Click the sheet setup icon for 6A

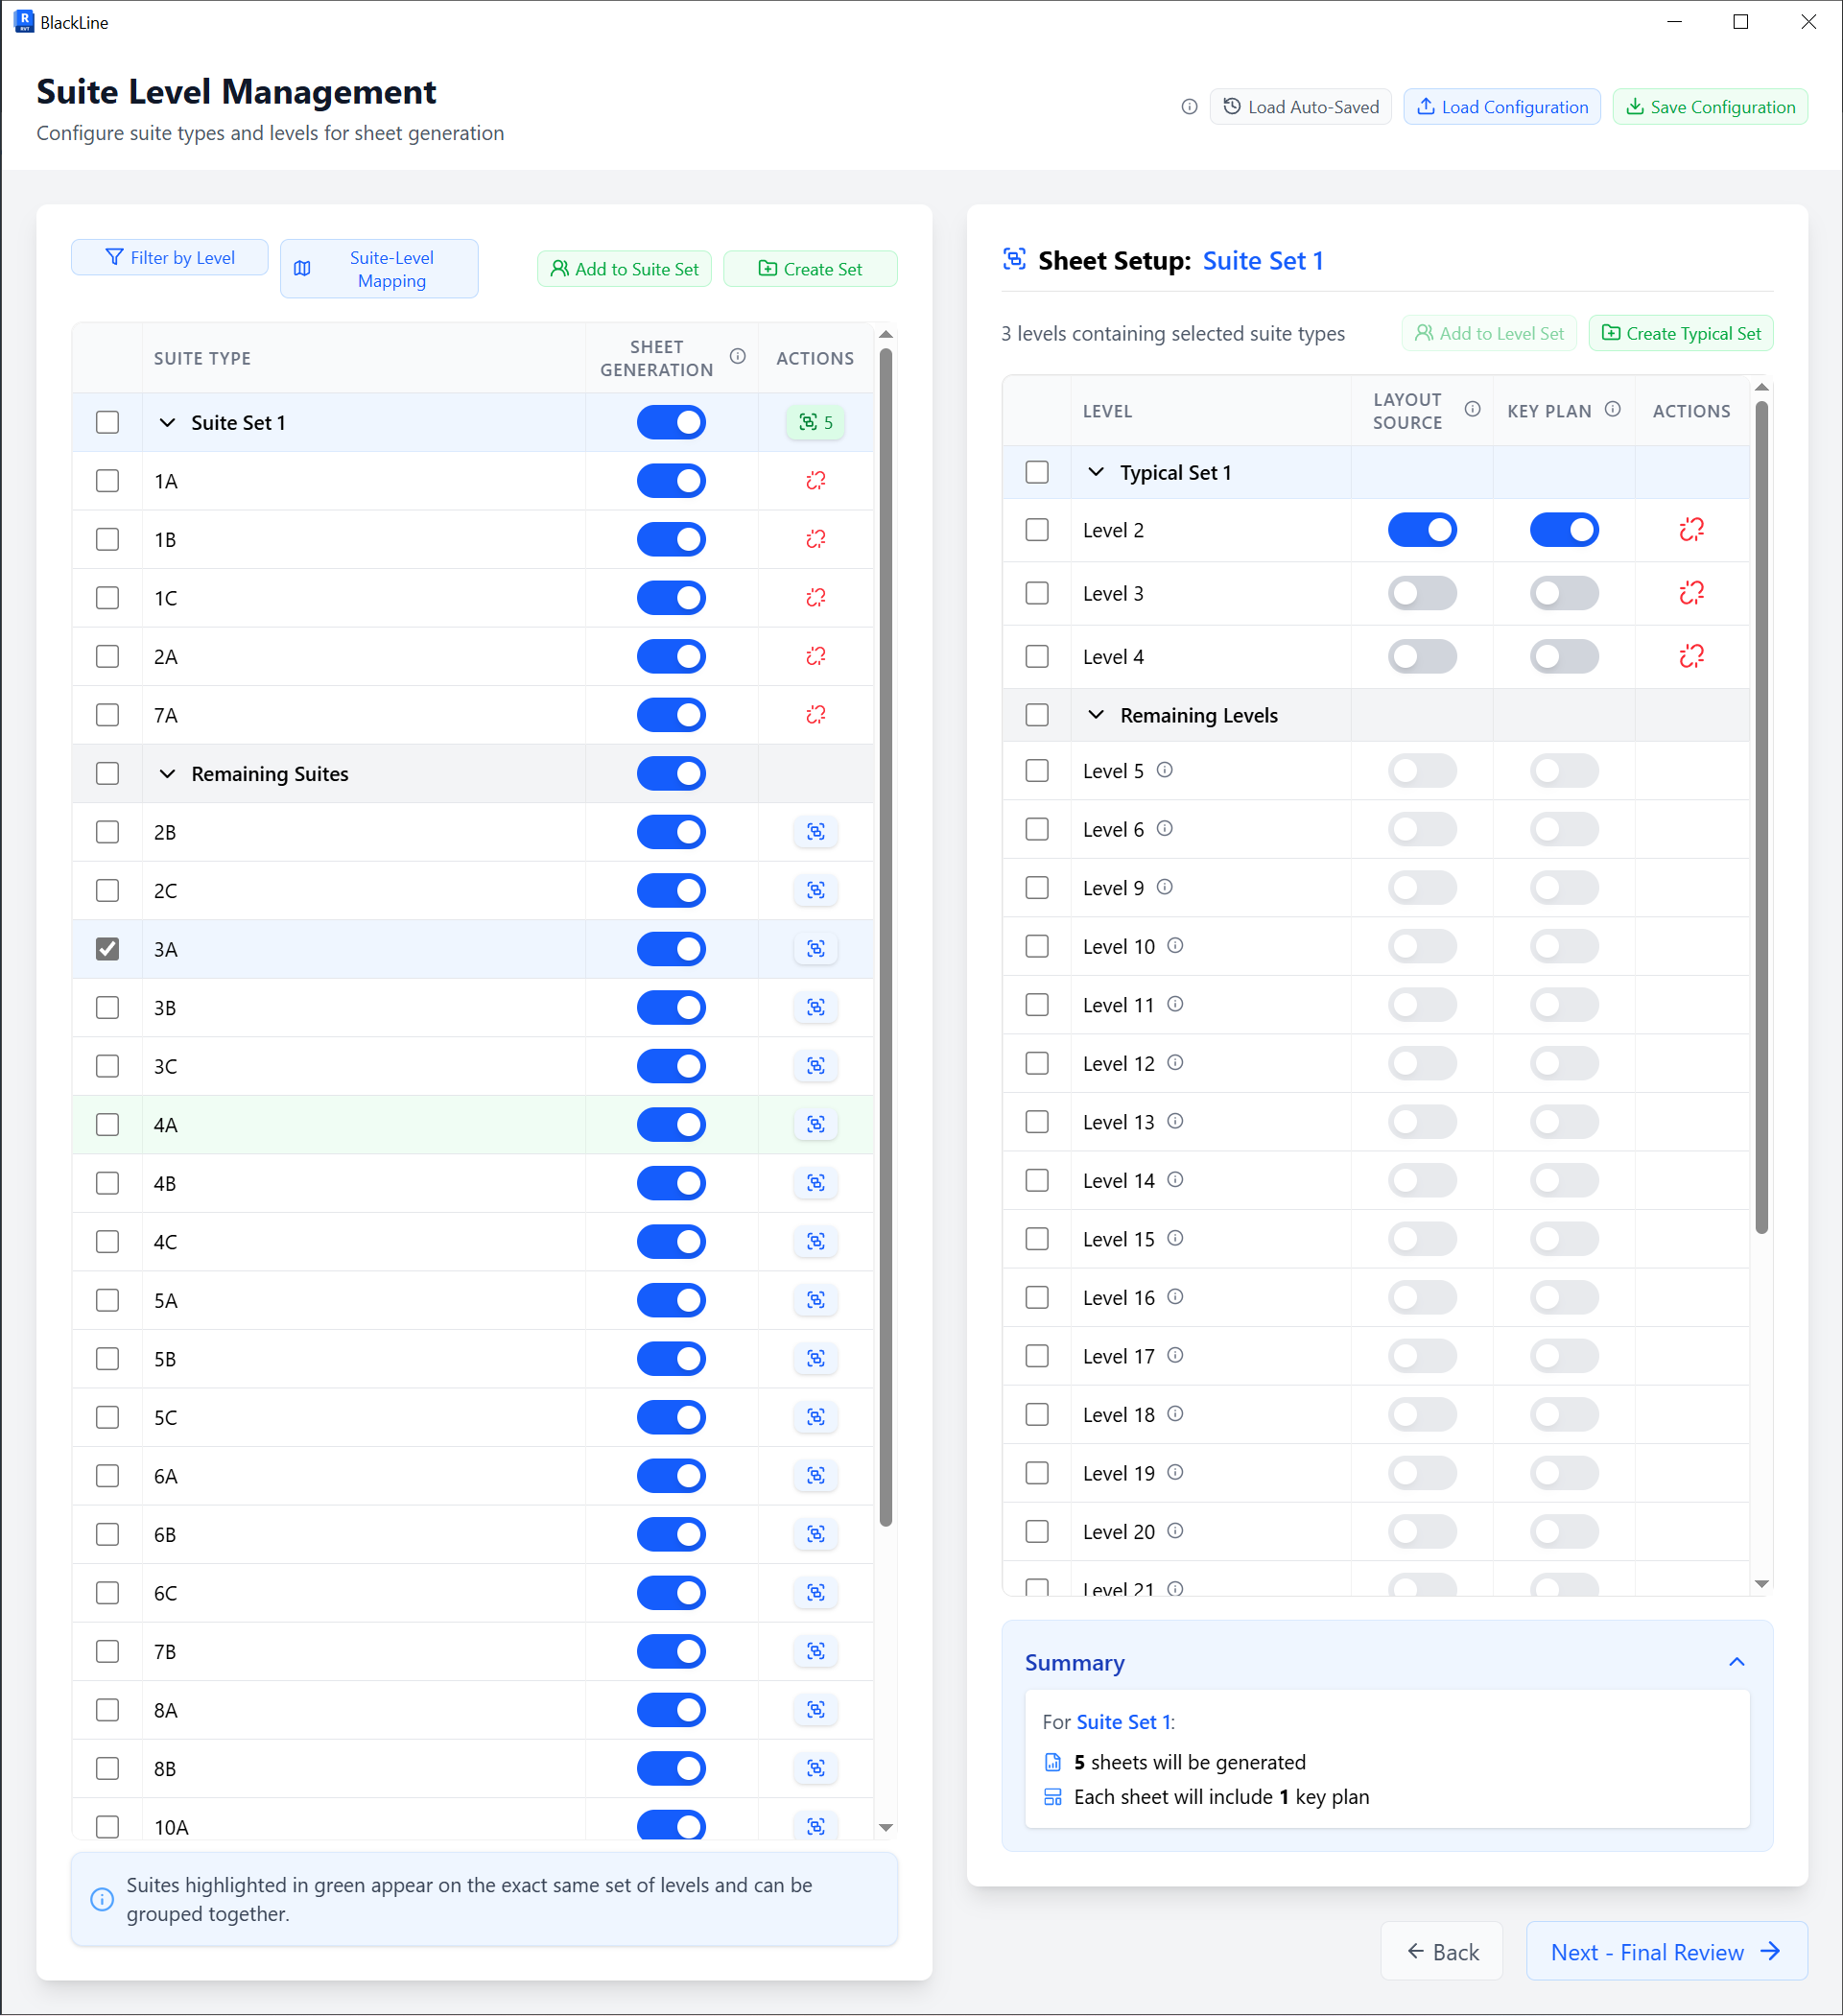click(x=815, y=1475)
